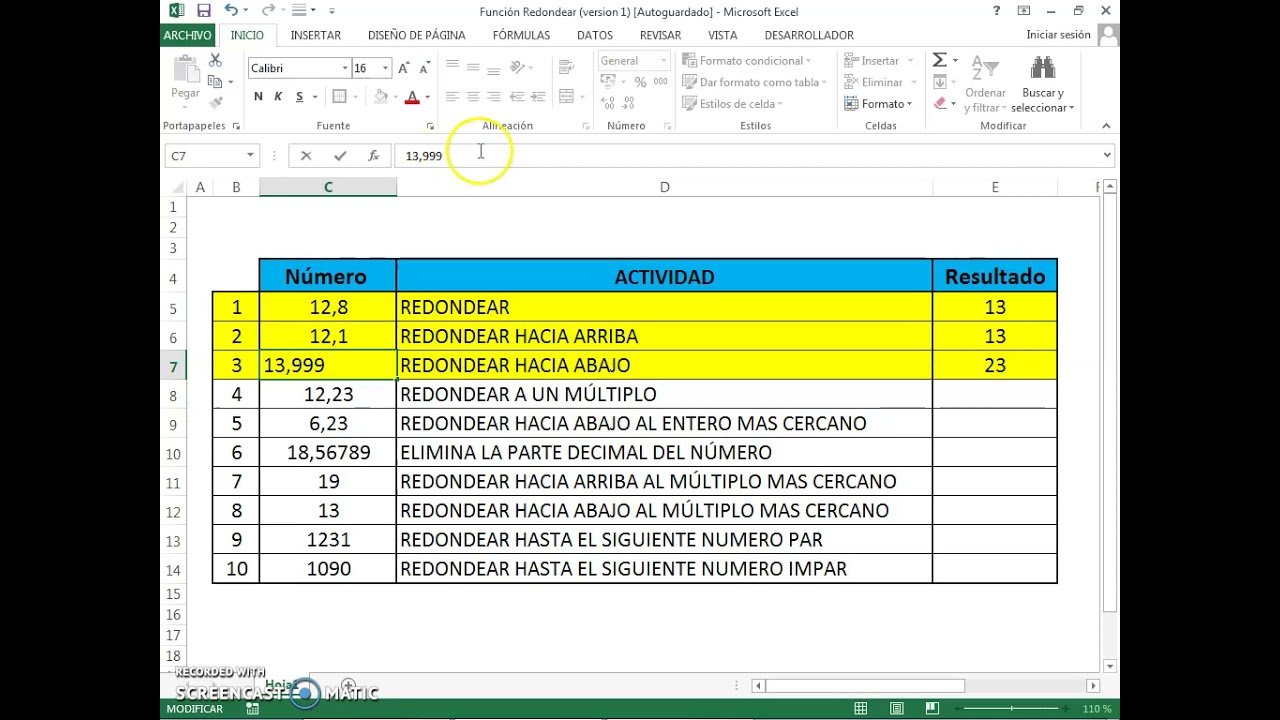Apply fill color with the paint bucket
This screenshot has height=720, width=1280.
[x=380, y=97]
